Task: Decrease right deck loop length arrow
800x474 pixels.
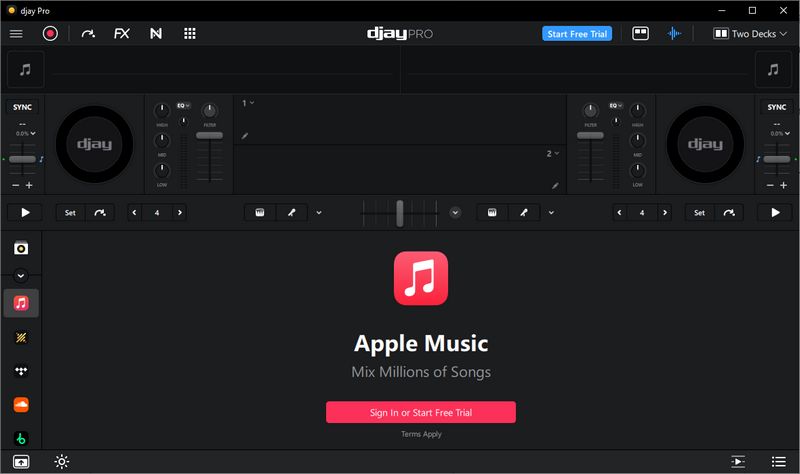Action: tap(619, 213)
